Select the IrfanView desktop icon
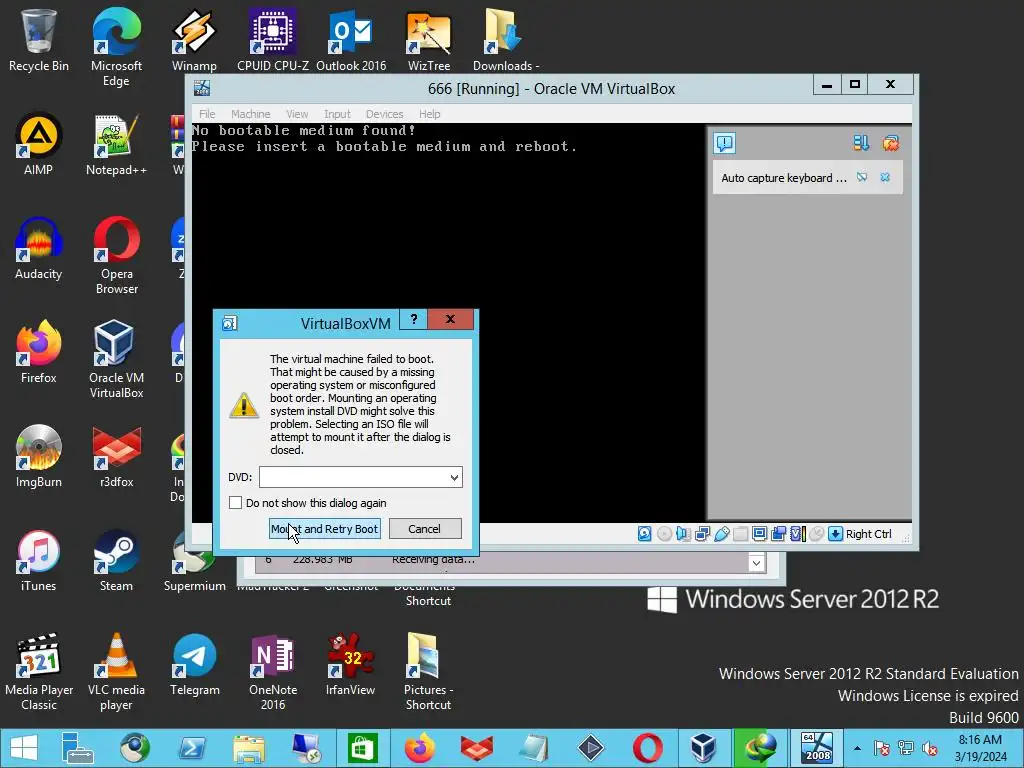 pyautogui.click(x=351, y=665)
